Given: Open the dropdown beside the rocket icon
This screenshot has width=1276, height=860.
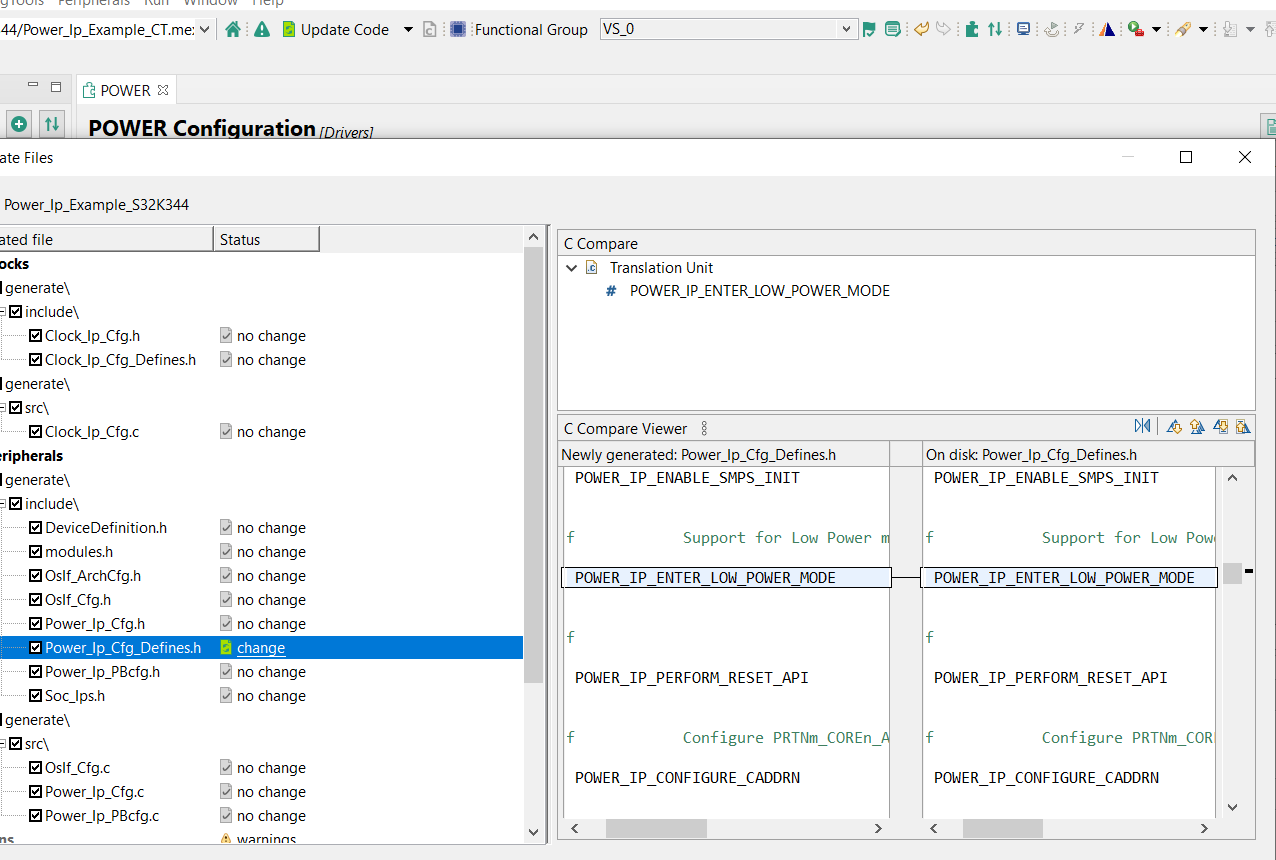Looking at the screenshot, I should point(1203,29).
